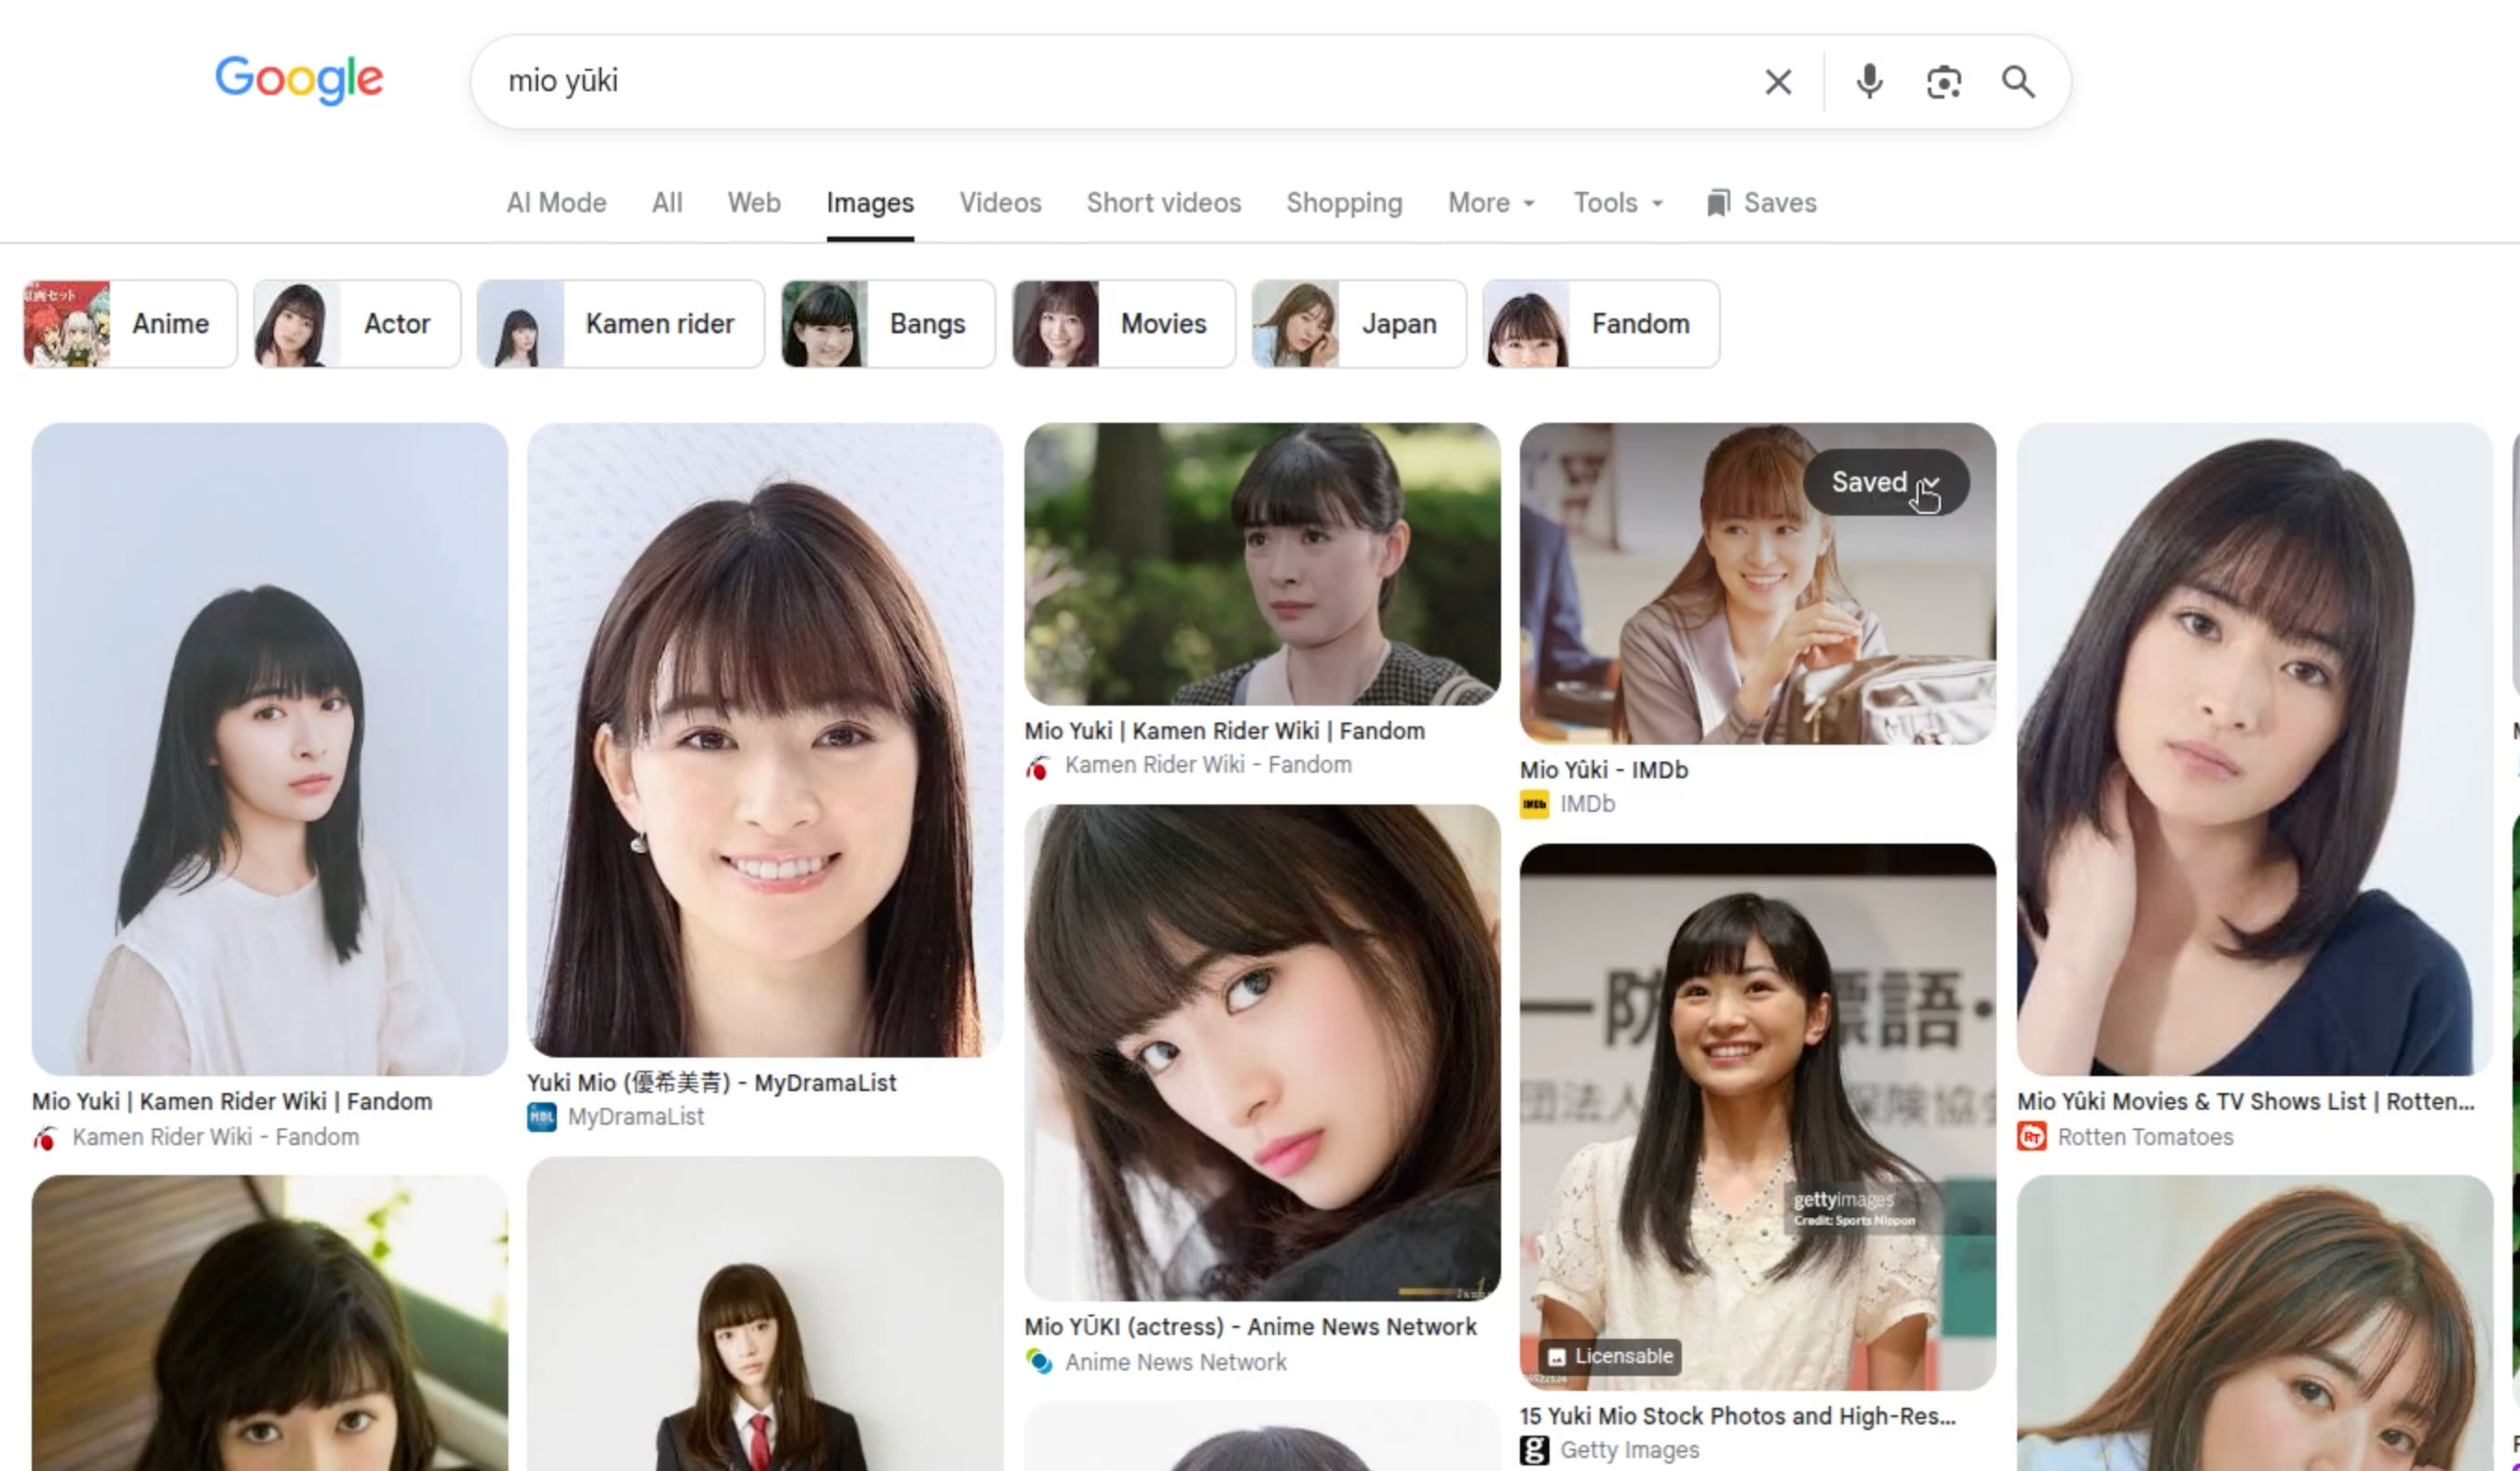Click 'MyDramaList' source text
This screenshot has width=2520, height=1471.
636,1117
